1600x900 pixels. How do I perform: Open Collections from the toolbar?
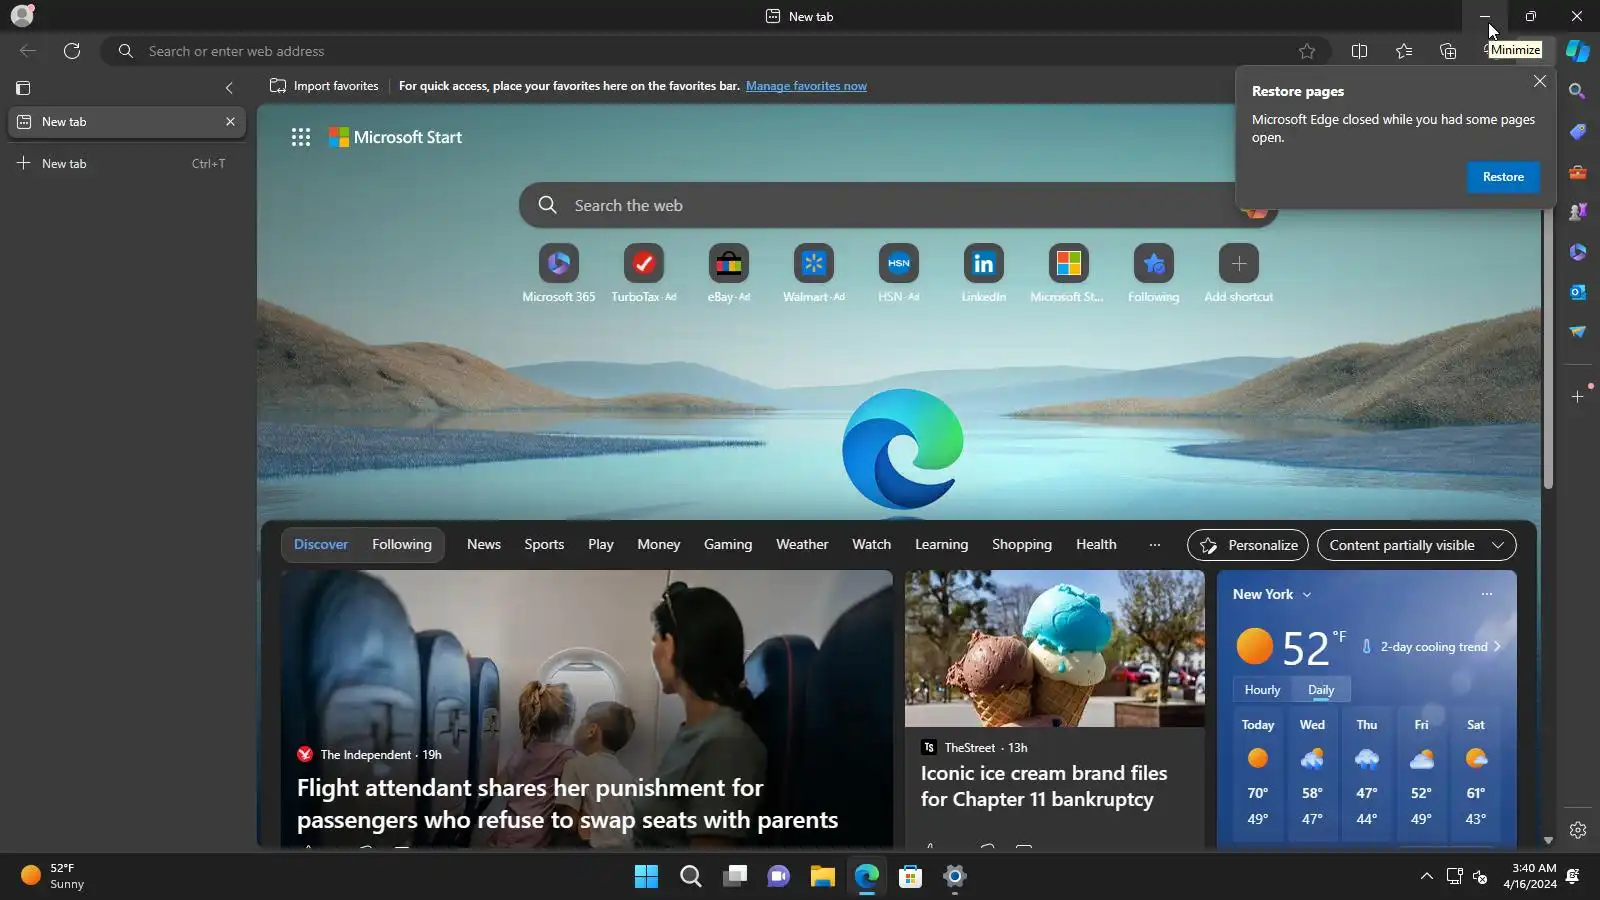tap(1448, 51)
